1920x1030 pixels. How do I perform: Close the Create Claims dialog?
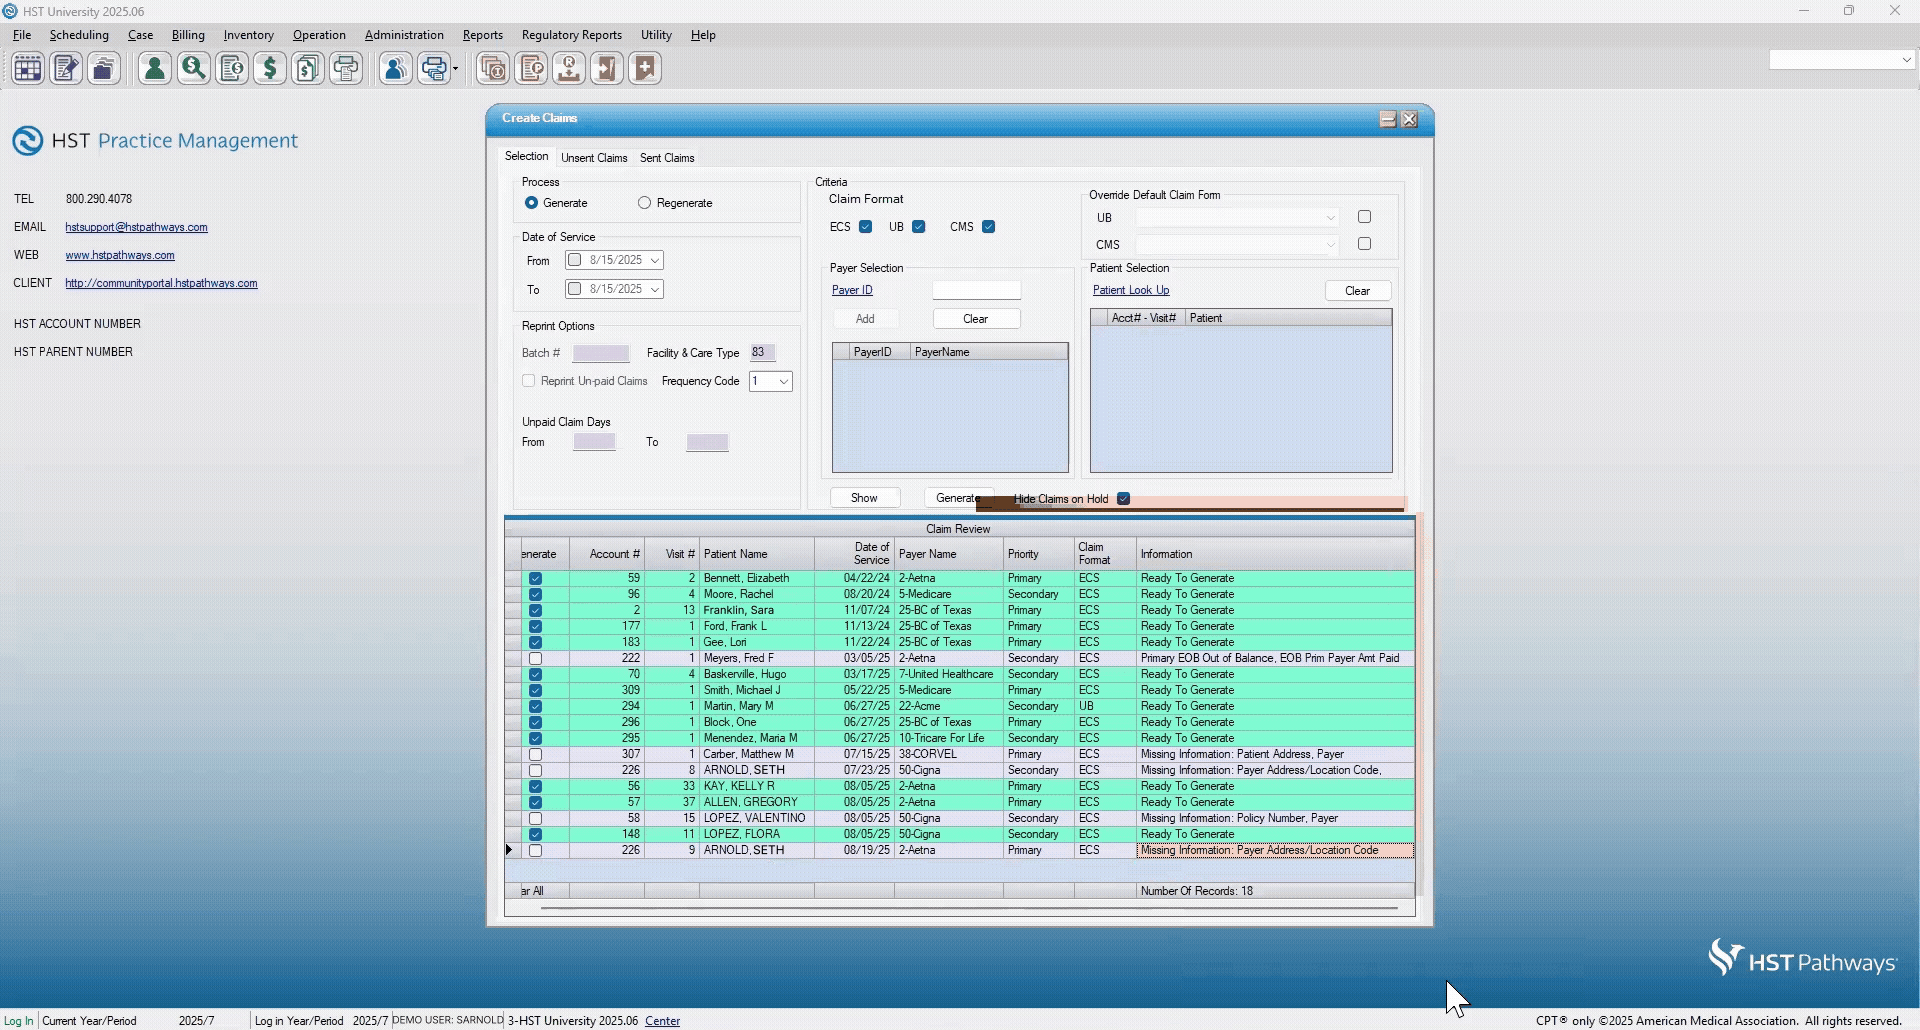click(x=1410, y=119)
